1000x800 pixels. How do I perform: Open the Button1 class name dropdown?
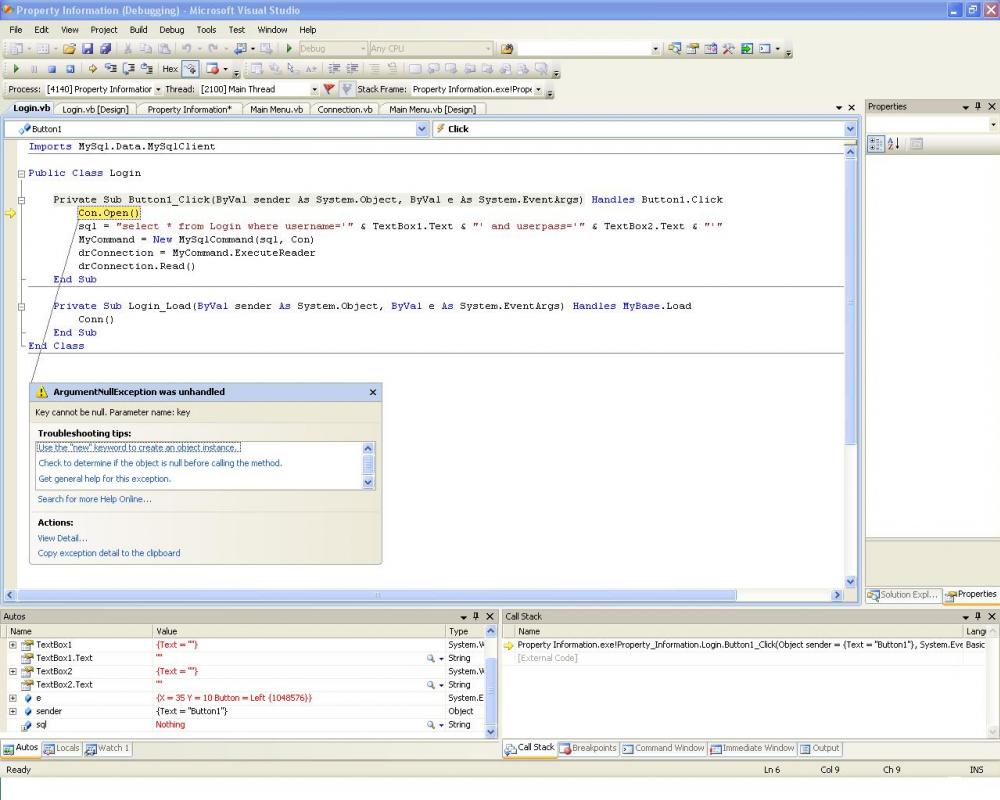(422, 129)
